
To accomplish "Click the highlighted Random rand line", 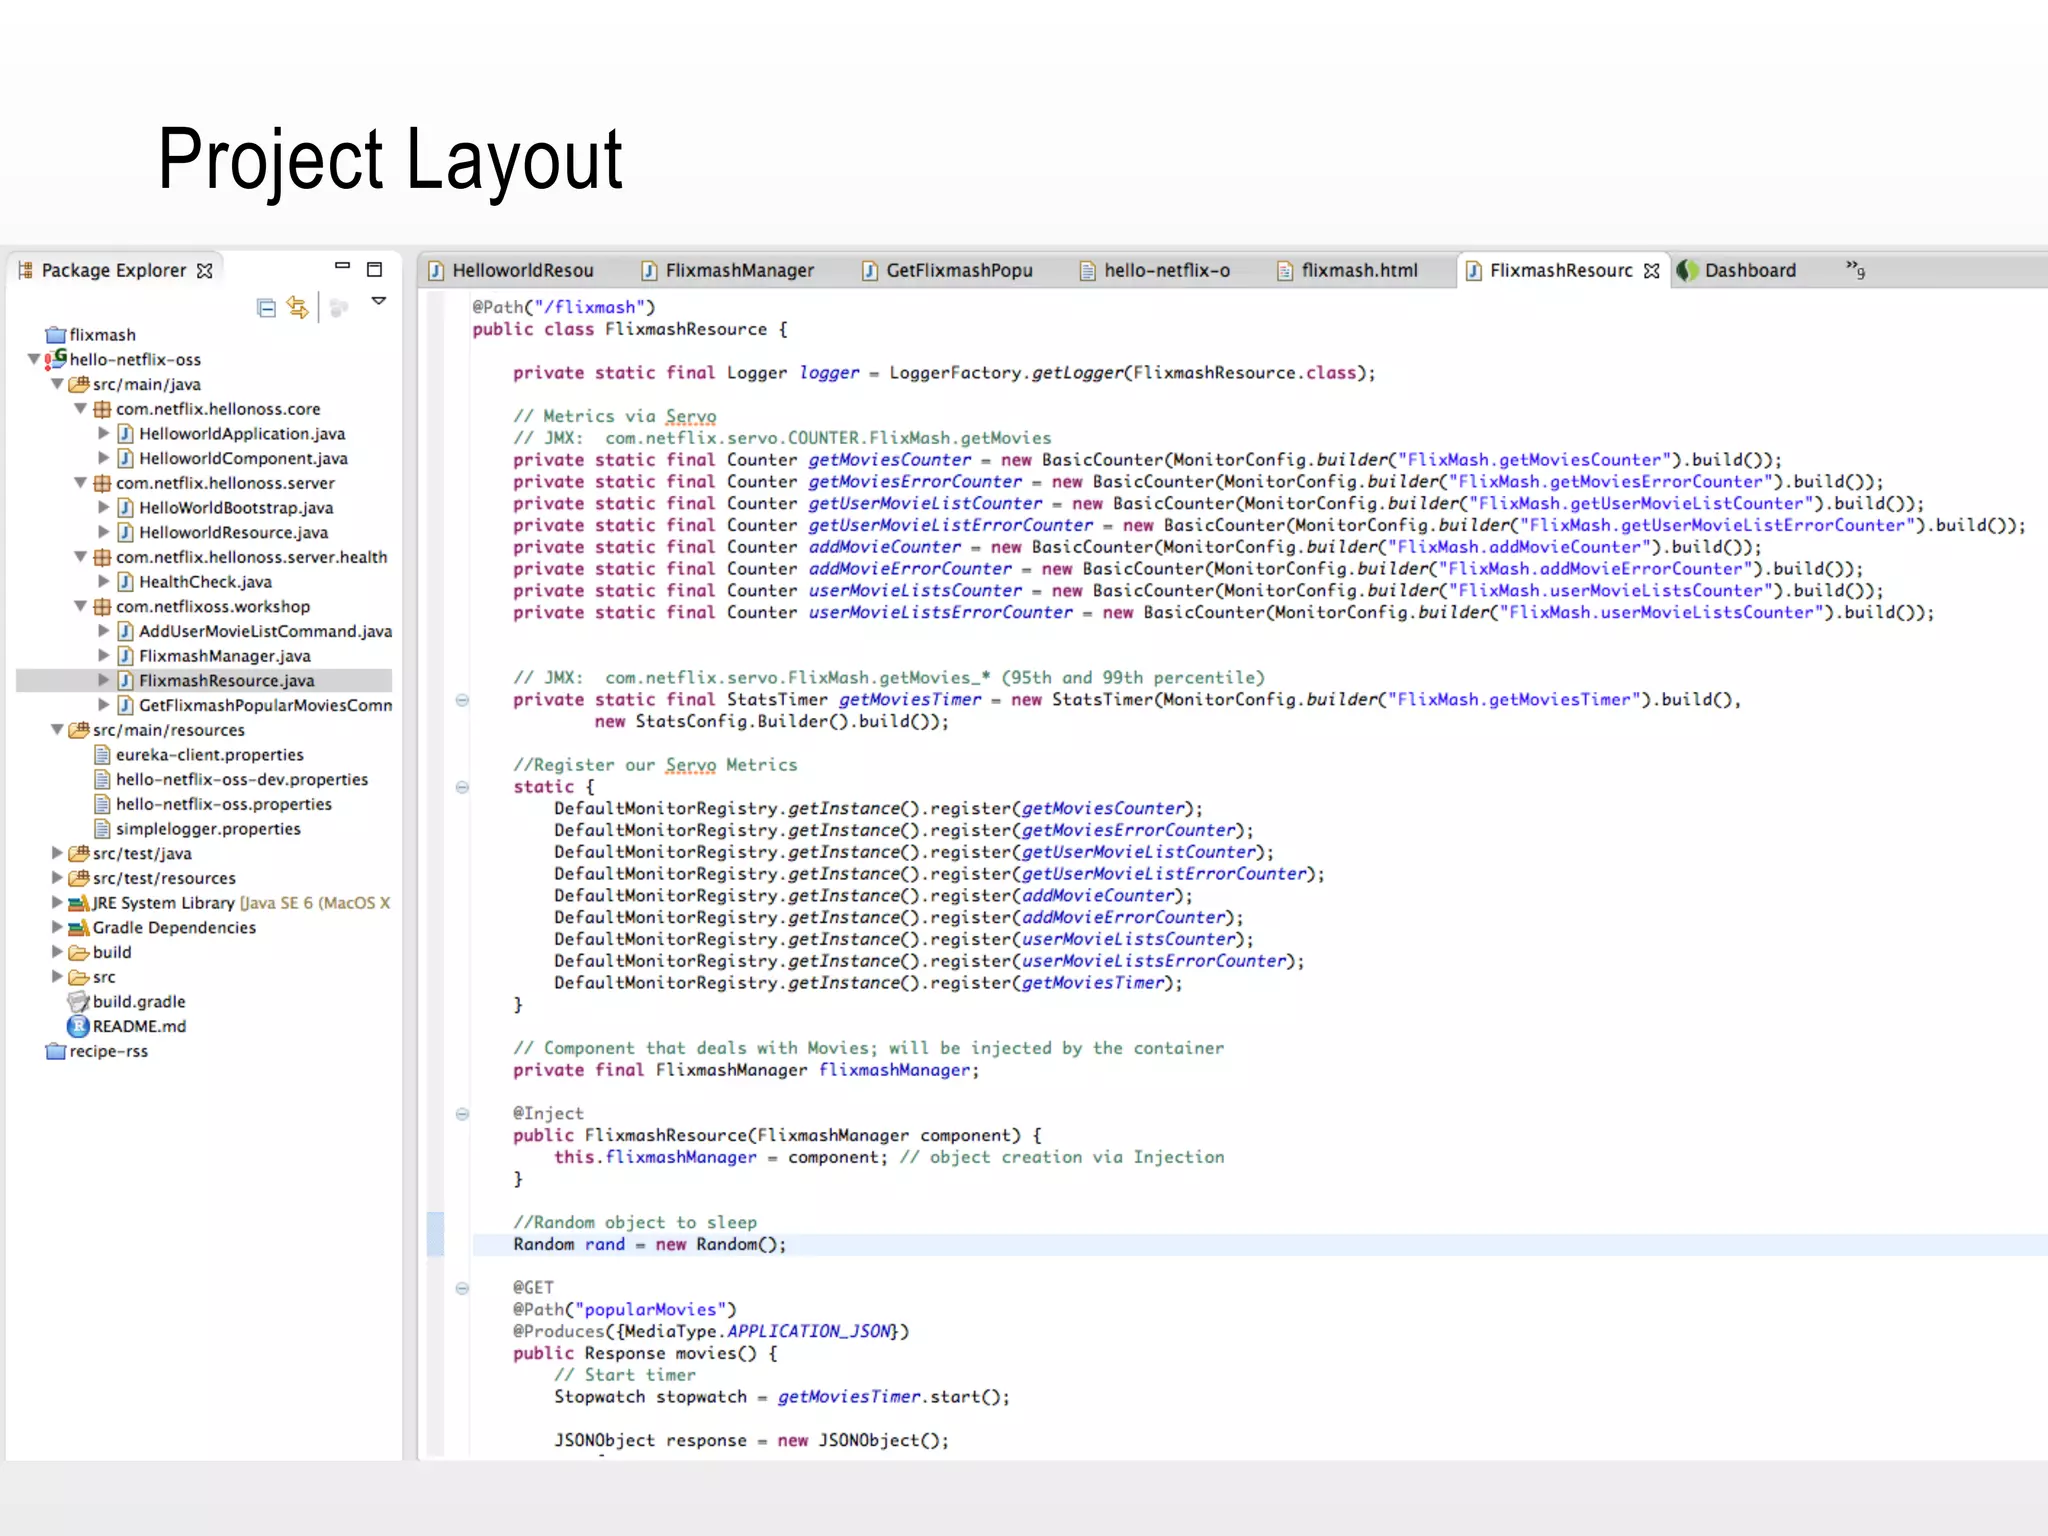I will click(1260, 1244).
